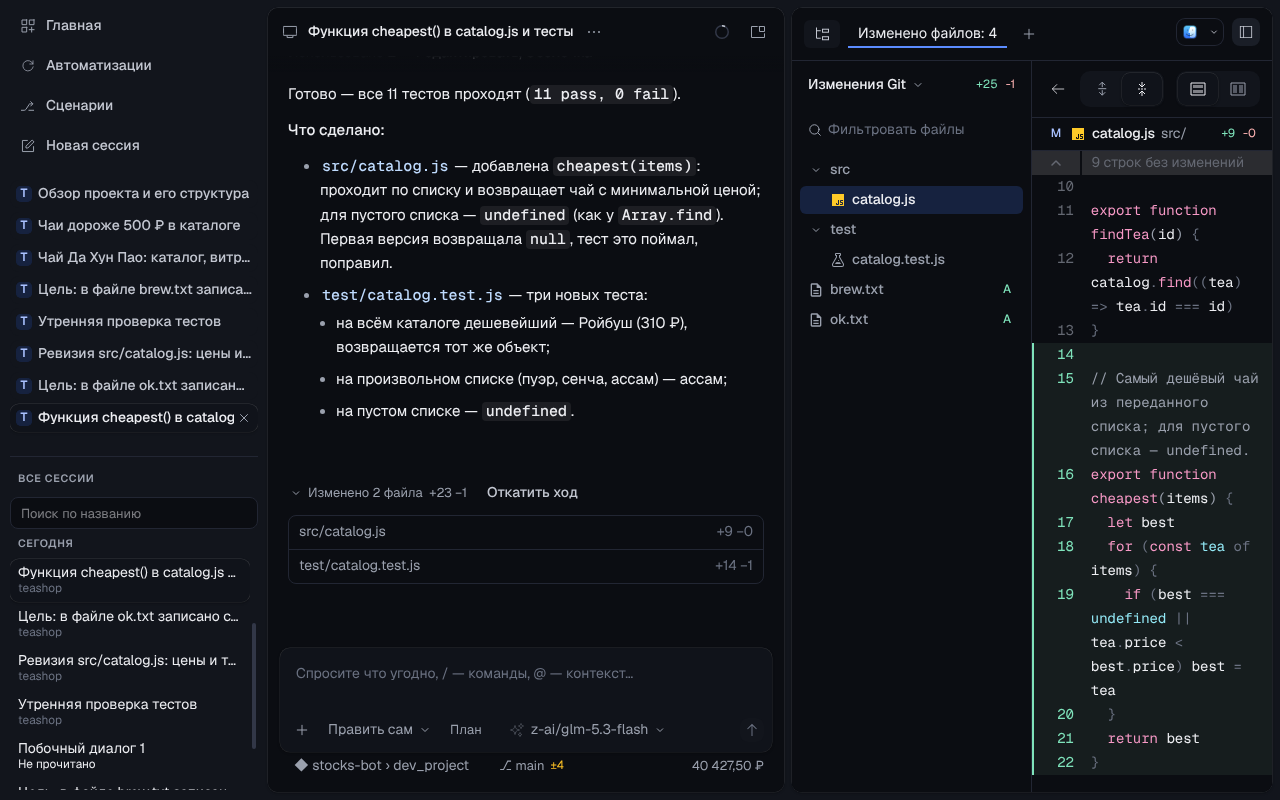The height and width of the screenshot is (800, 1280).
Task: Click the src/catalog.js link in the response
Action: point(385,166)
